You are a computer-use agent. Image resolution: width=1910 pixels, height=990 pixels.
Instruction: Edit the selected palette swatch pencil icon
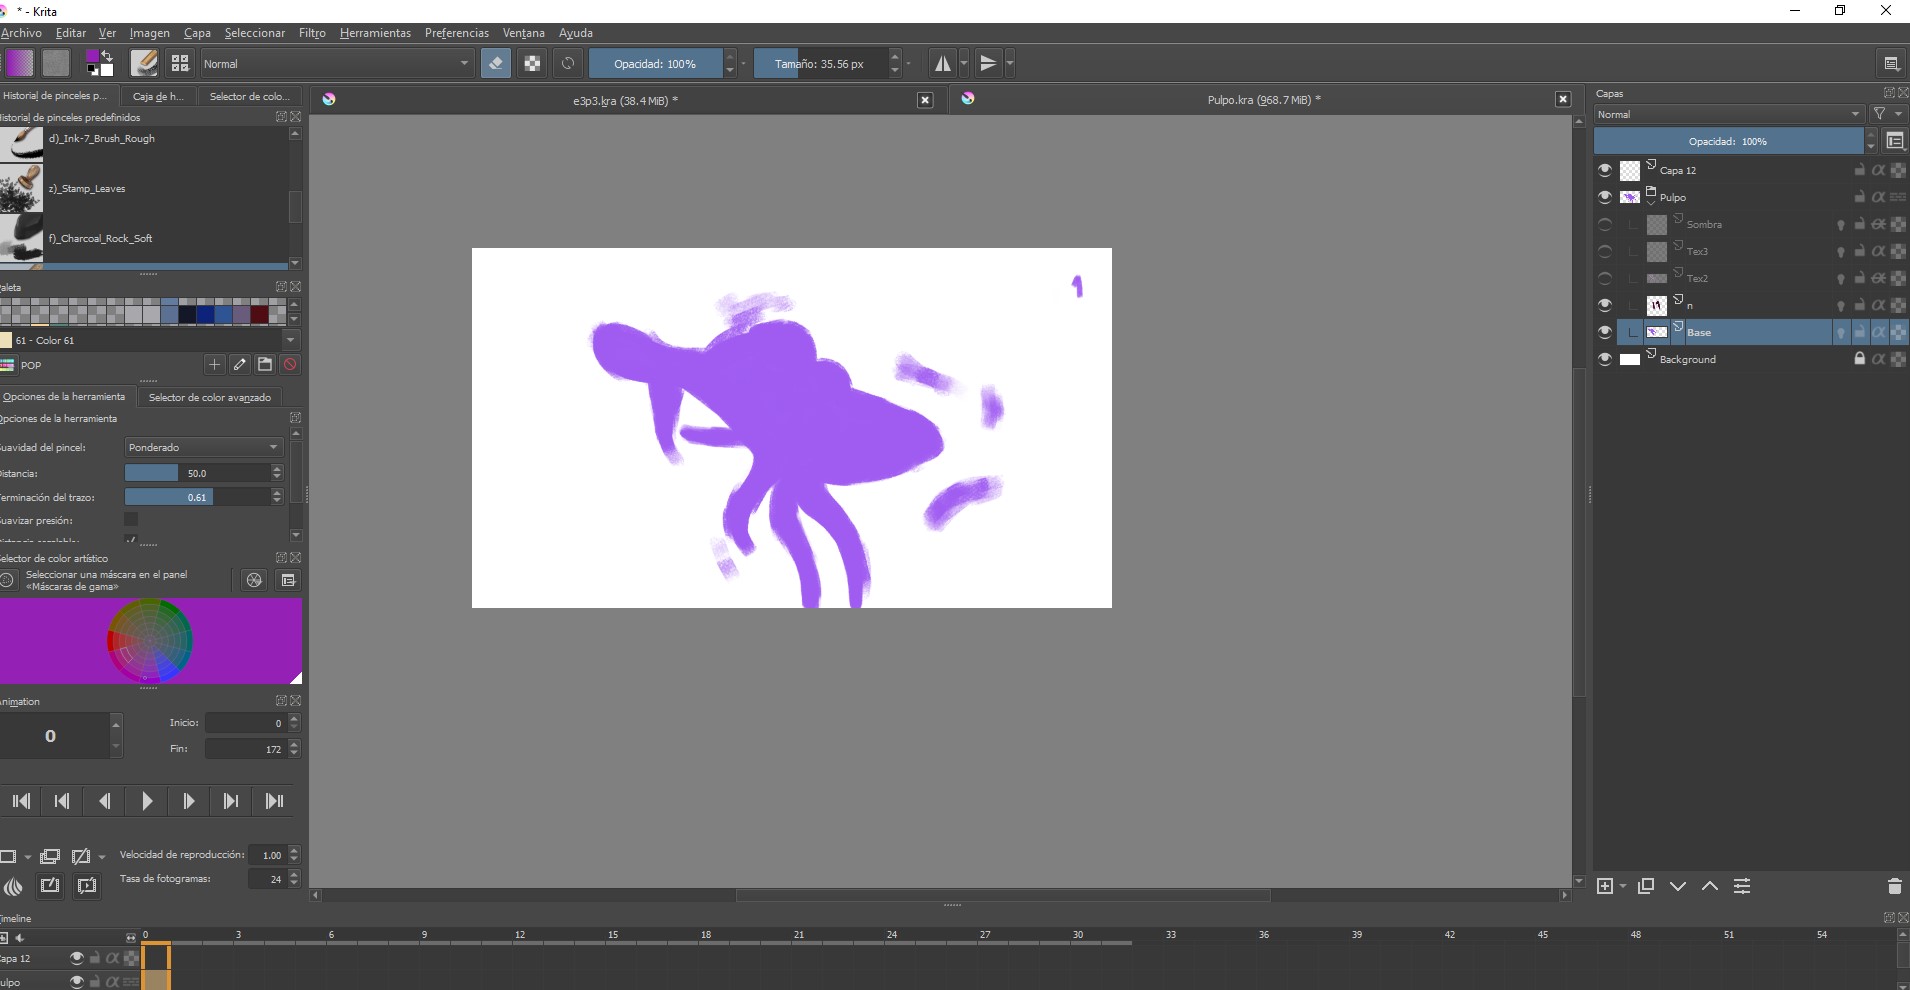click(x=240, y=365)
